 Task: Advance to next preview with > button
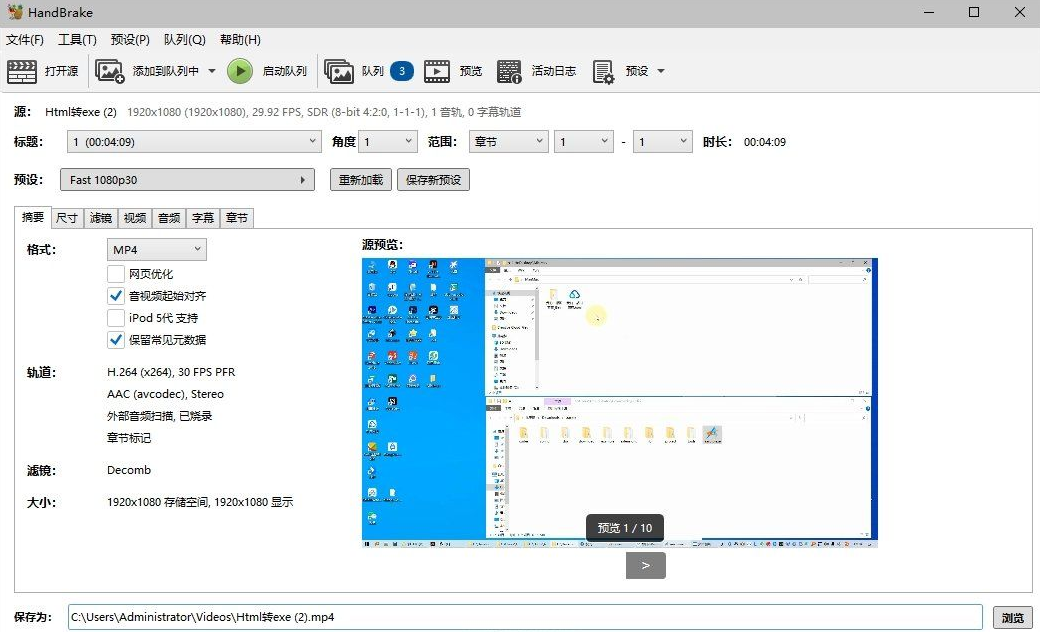click(646, 565)
